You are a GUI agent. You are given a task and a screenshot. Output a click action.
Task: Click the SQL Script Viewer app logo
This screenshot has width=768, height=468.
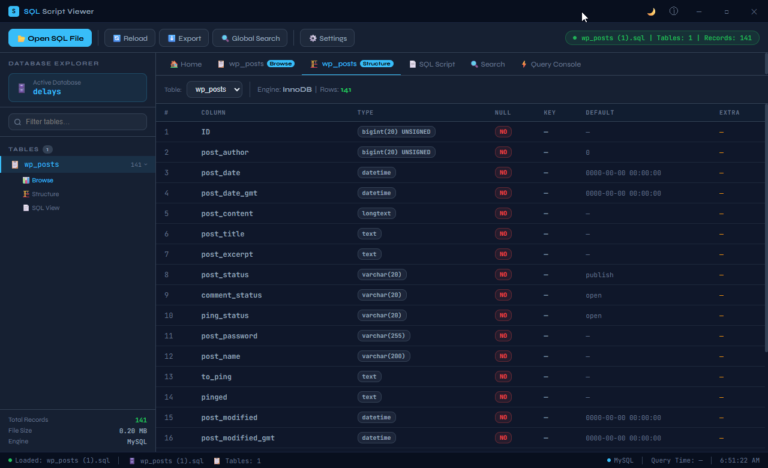14,11
